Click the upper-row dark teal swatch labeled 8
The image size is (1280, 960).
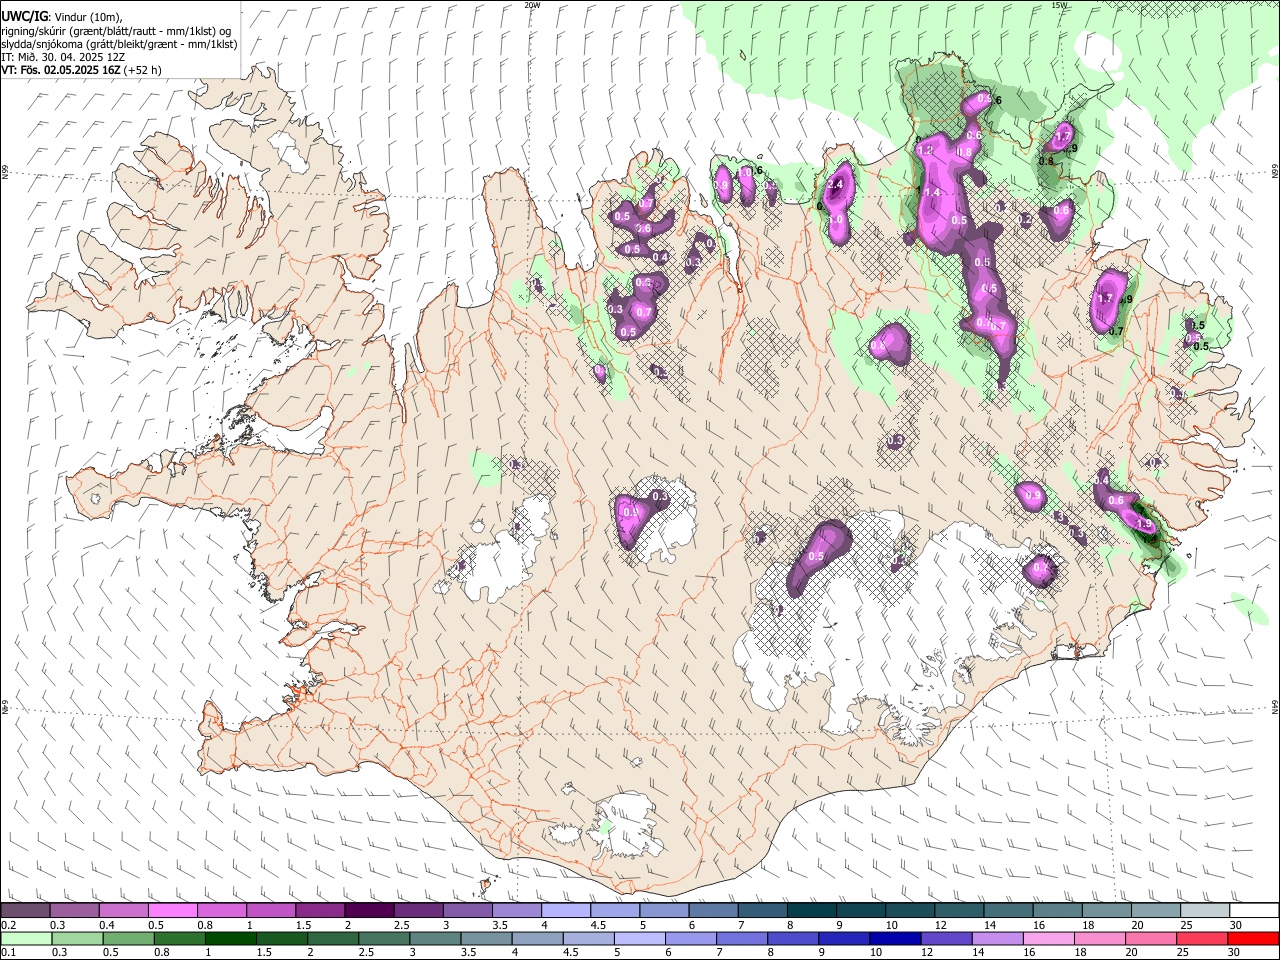click(x=811, y=910)
